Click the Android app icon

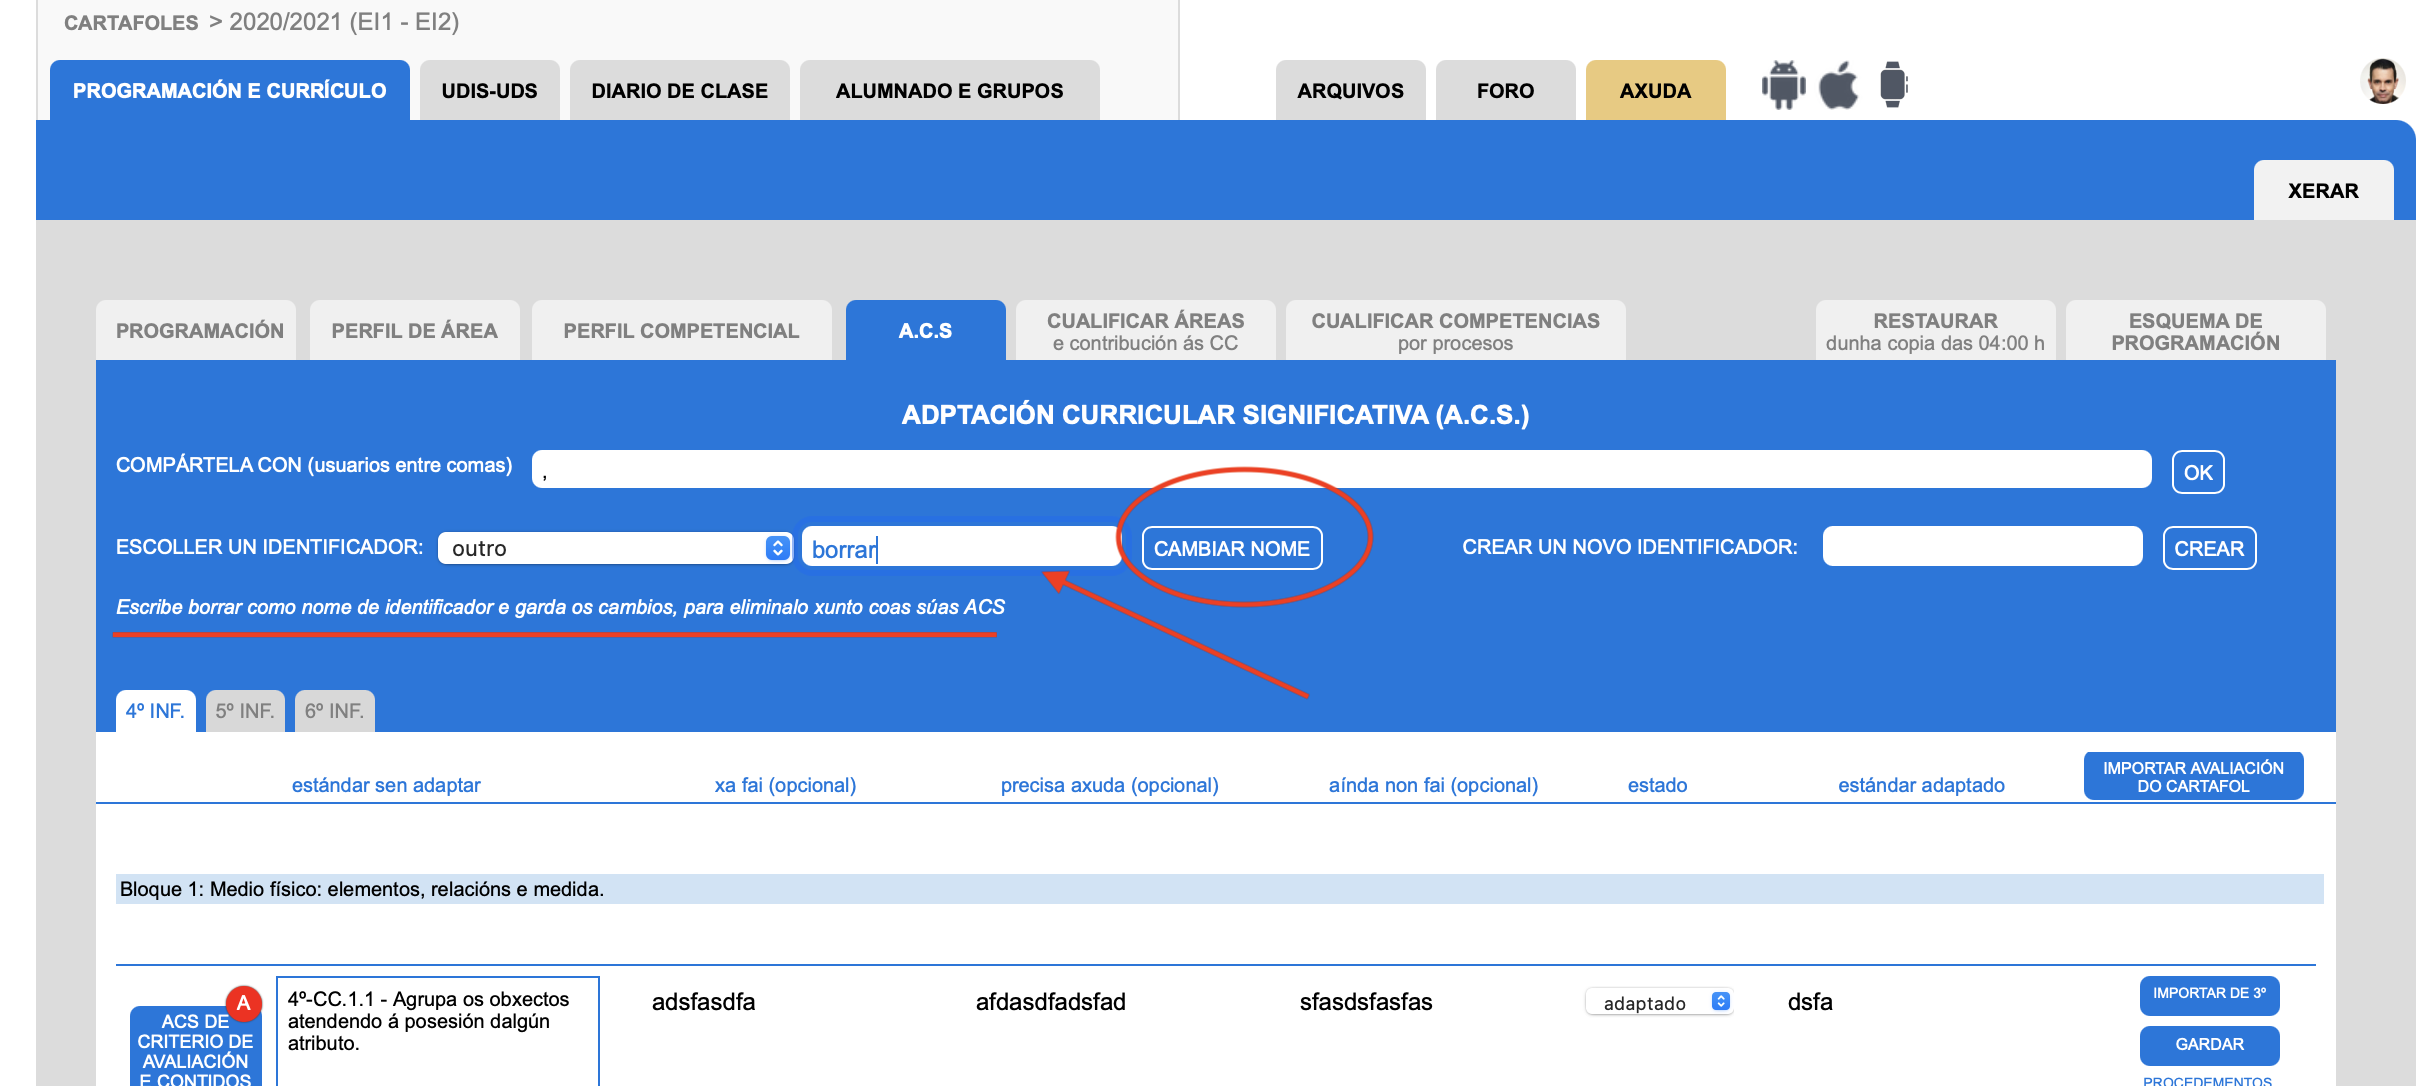click(1783, 85)
